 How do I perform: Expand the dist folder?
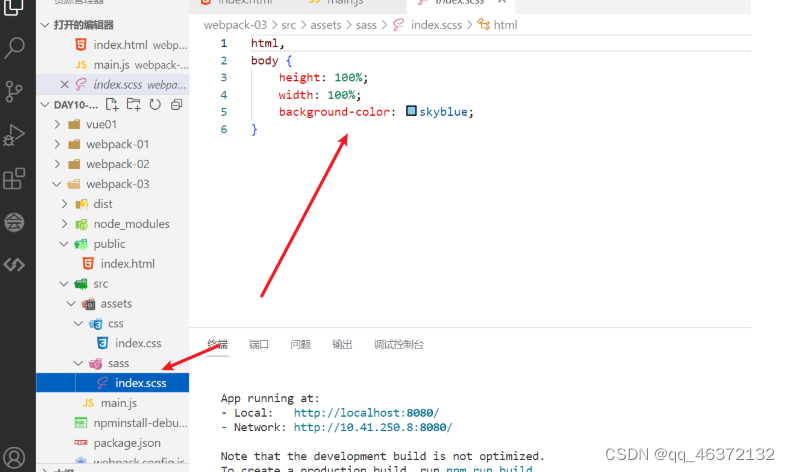64,204
